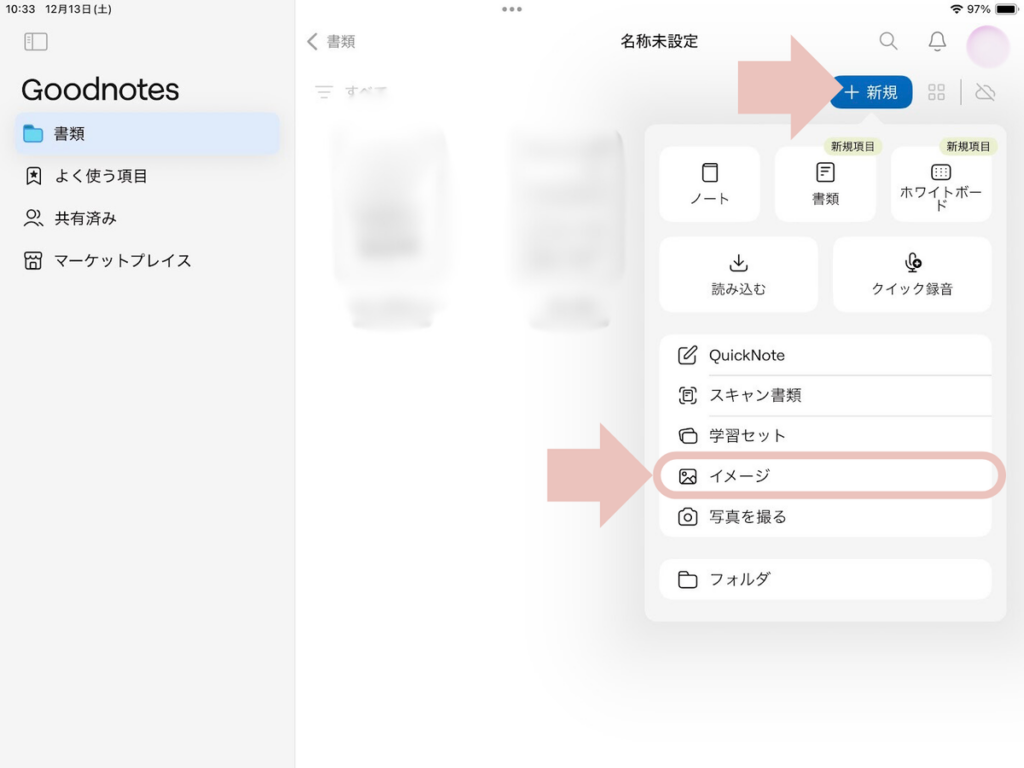This screenshot has width=1024, height=768.
Task: Switch to grid view layout icon
Action: click(936, 93)
